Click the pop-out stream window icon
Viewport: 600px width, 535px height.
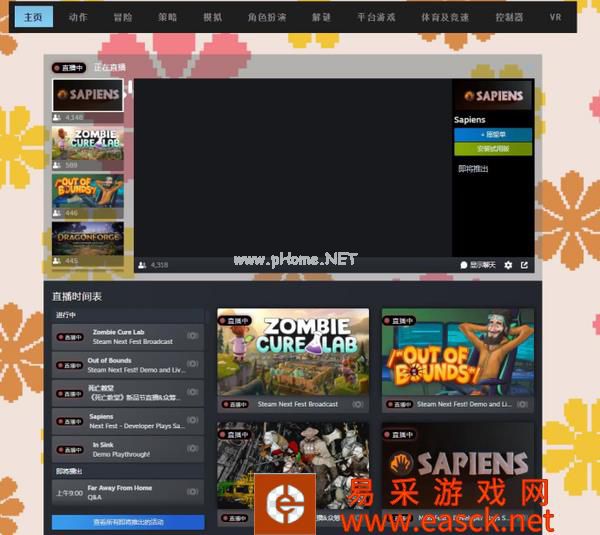click(x=524, y=265)
